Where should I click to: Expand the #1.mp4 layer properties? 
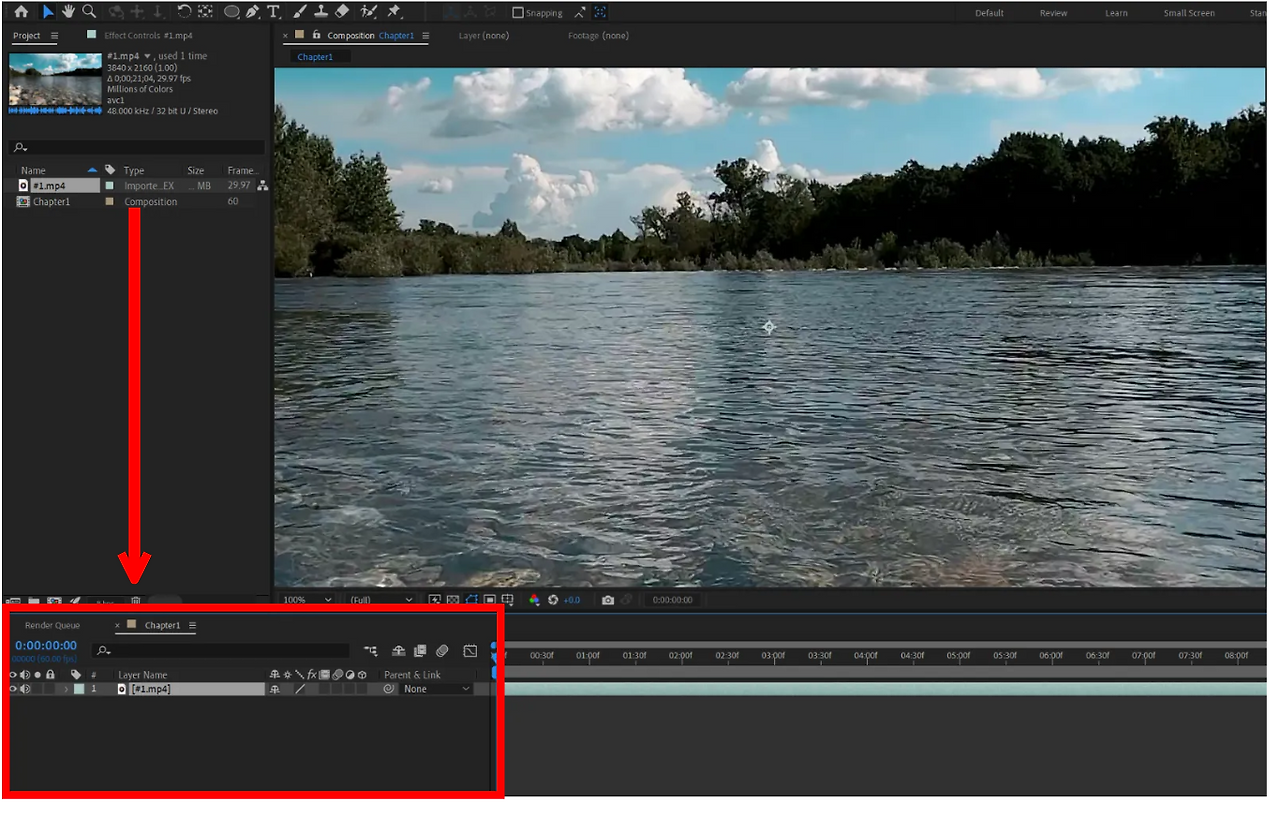click(66, 689)
